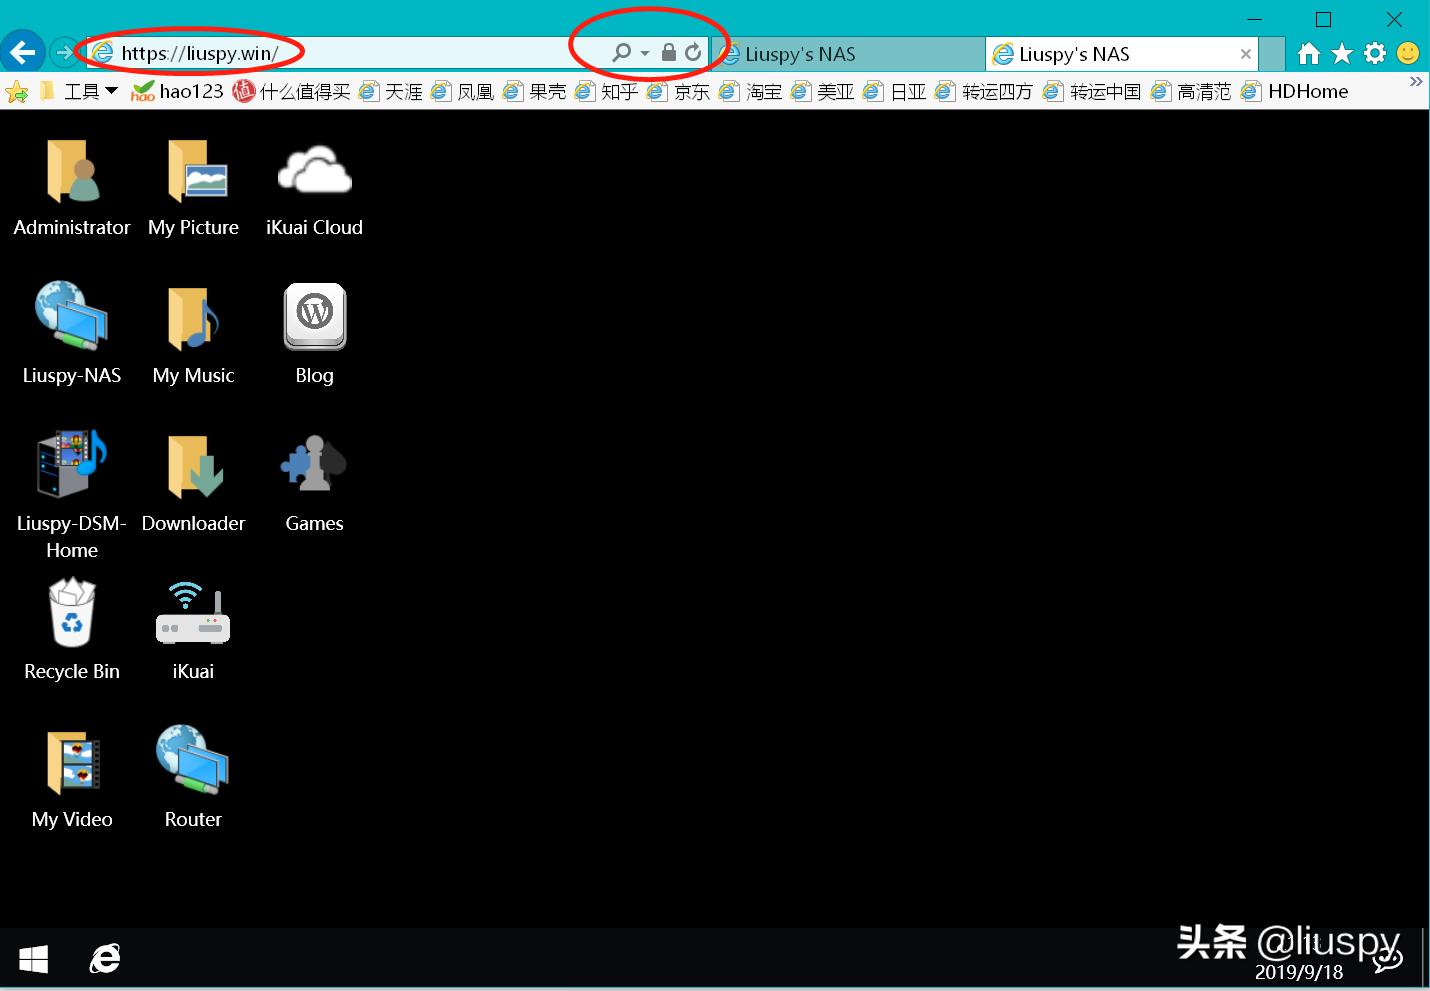Expand the 工具 favorites folder dropdown
The image size is (1430, 991).
(79, 92)
